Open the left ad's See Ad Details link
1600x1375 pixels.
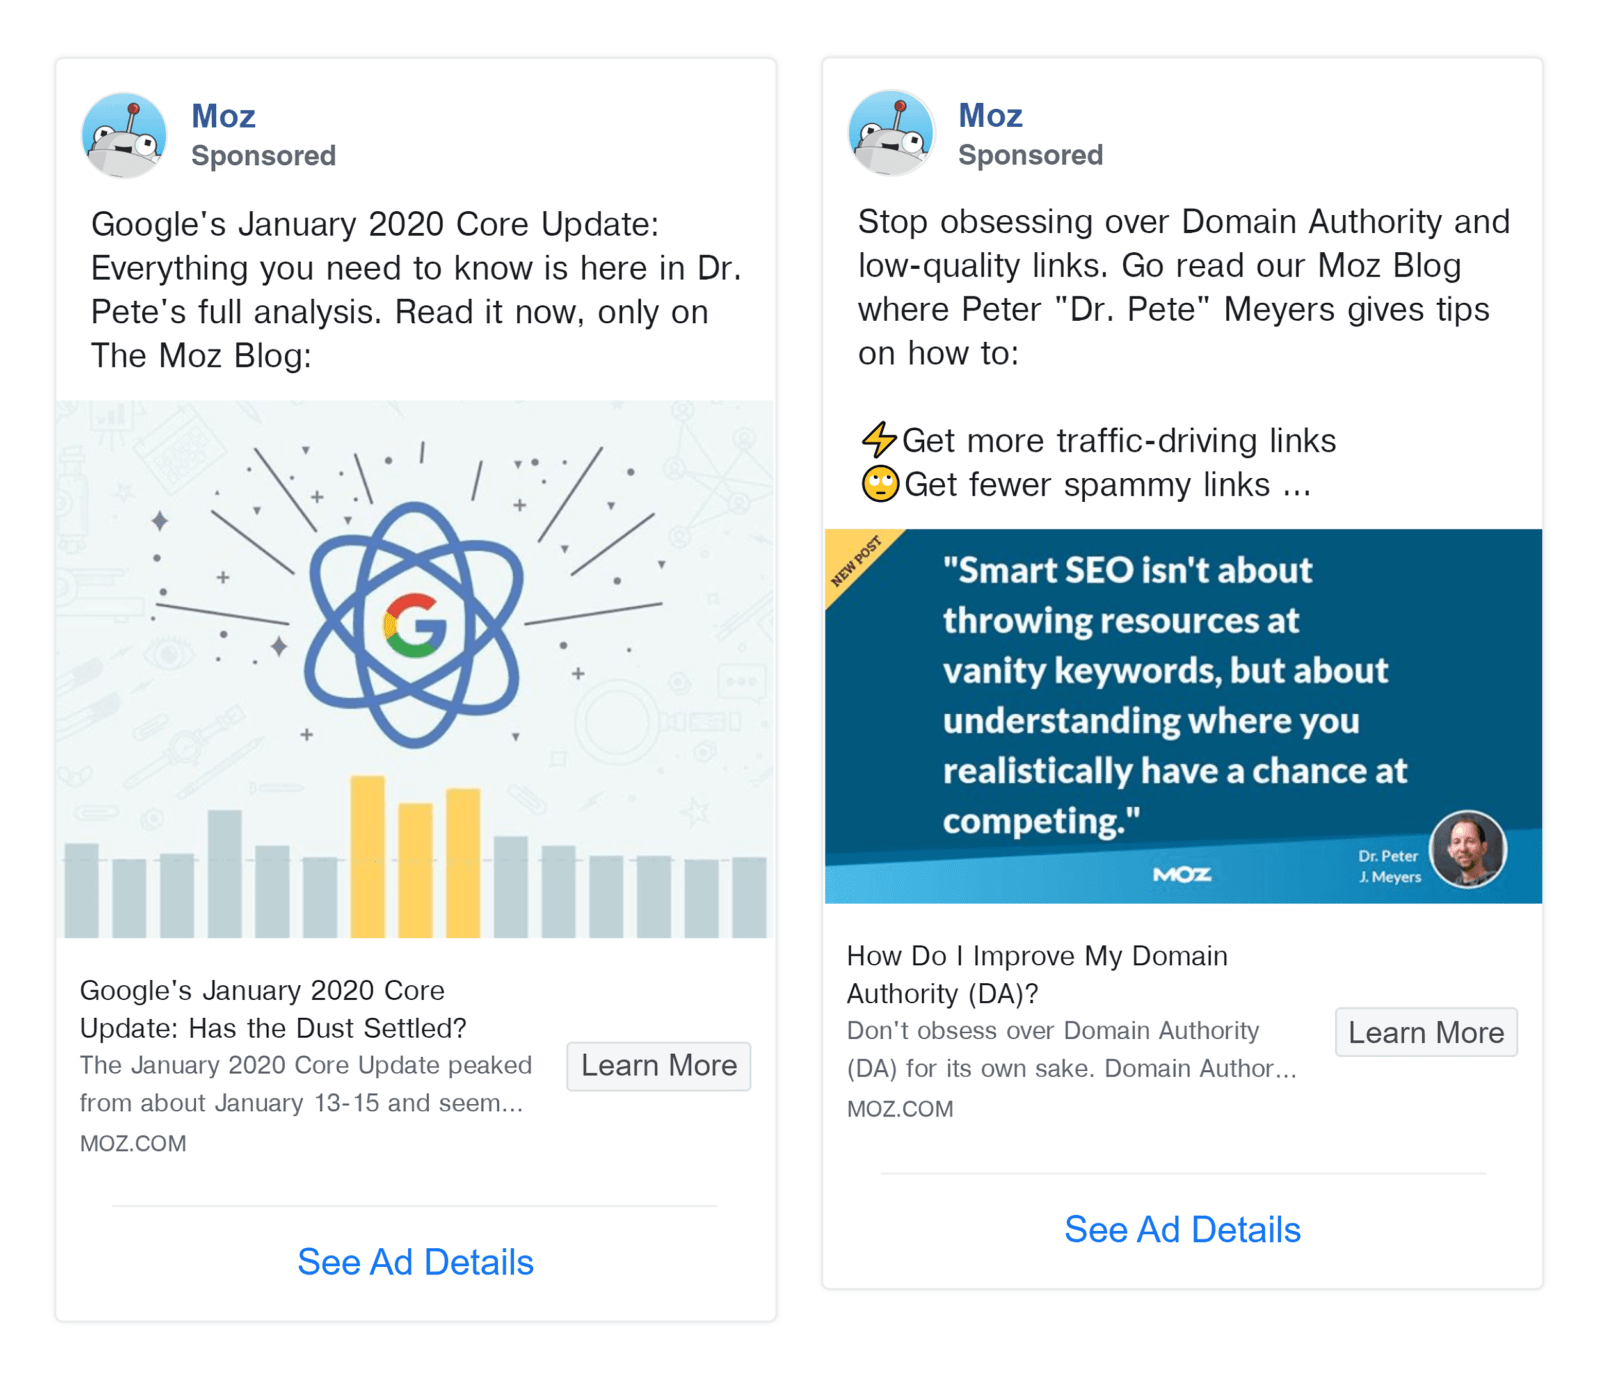pos(415,1262)
